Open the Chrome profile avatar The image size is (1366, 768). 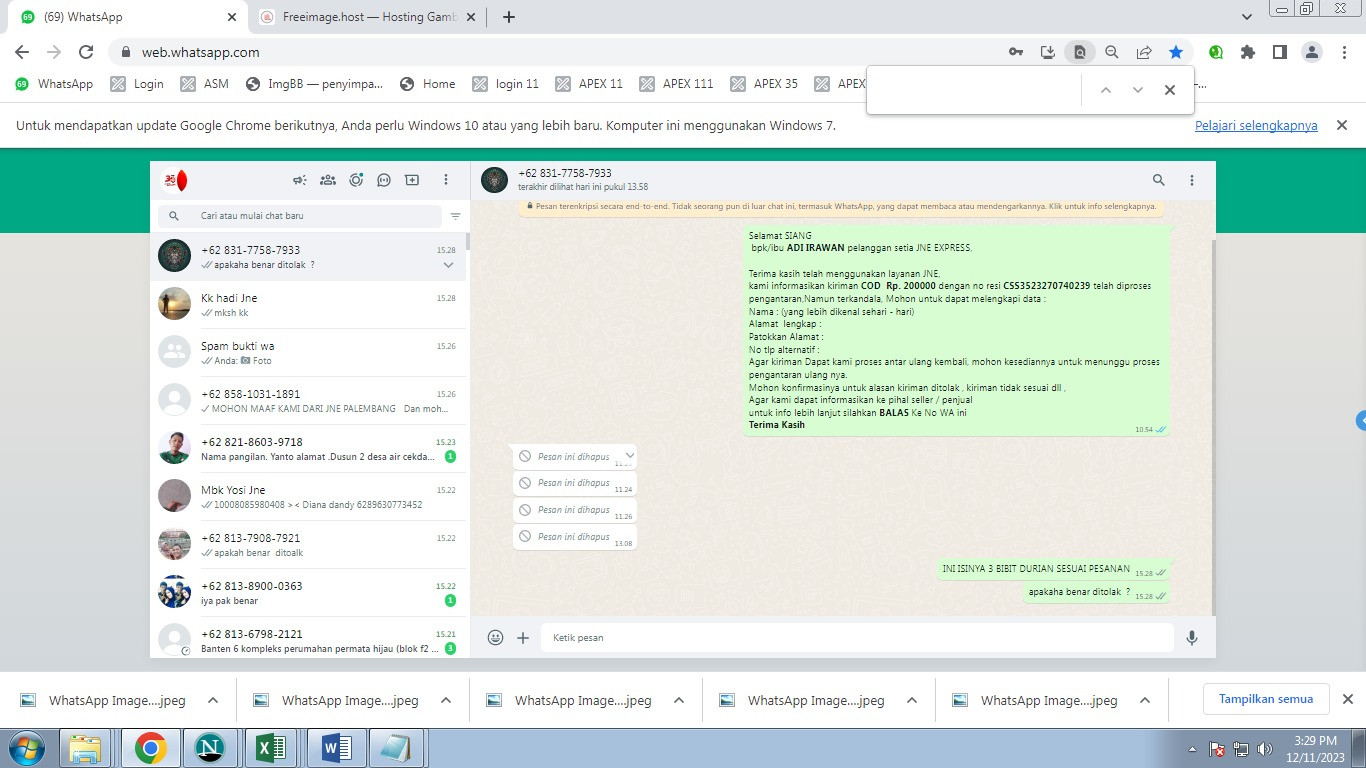pyautogui.click(x=1312, y=52)
